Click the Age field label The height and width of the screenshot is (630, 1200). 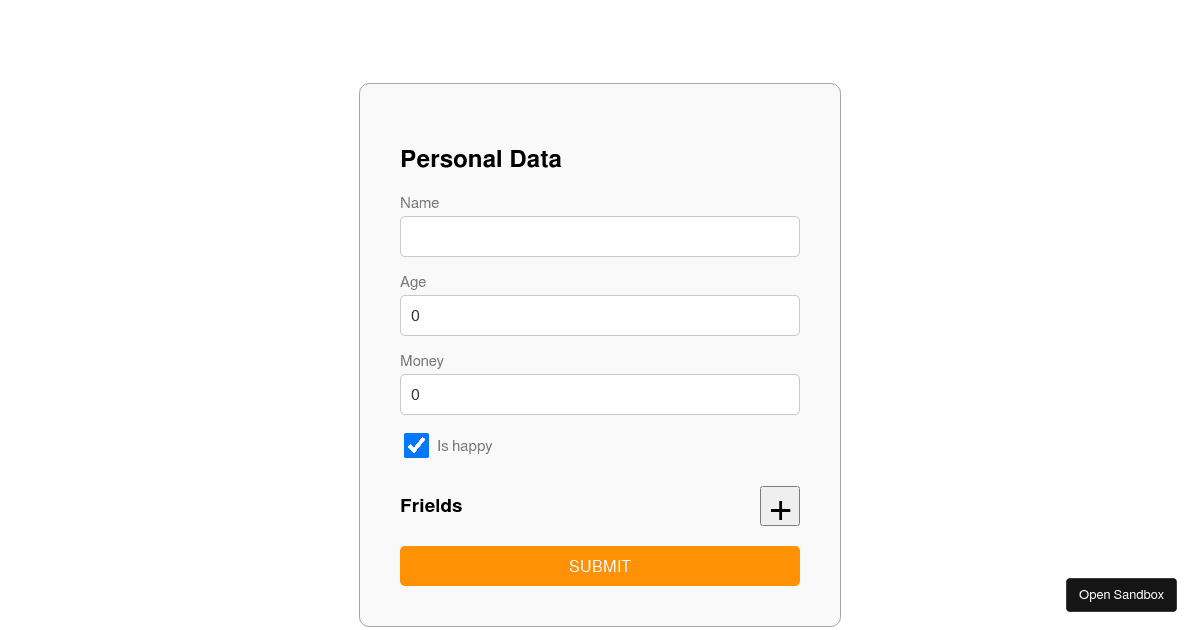tap(413, 282)
